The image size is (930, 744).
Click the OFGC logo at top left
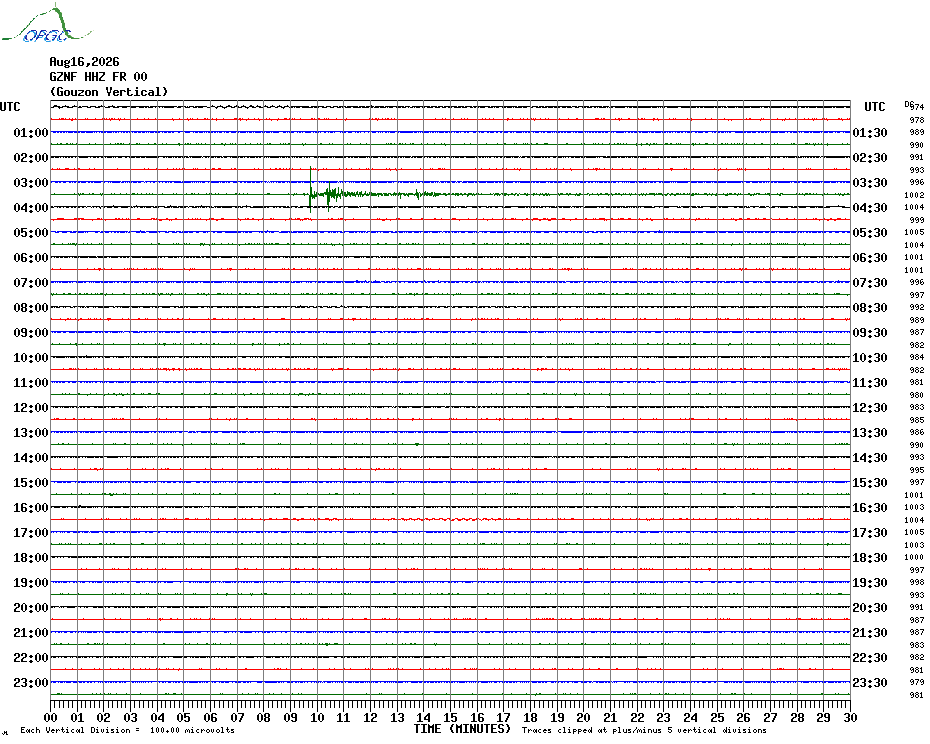click(46, 24)
